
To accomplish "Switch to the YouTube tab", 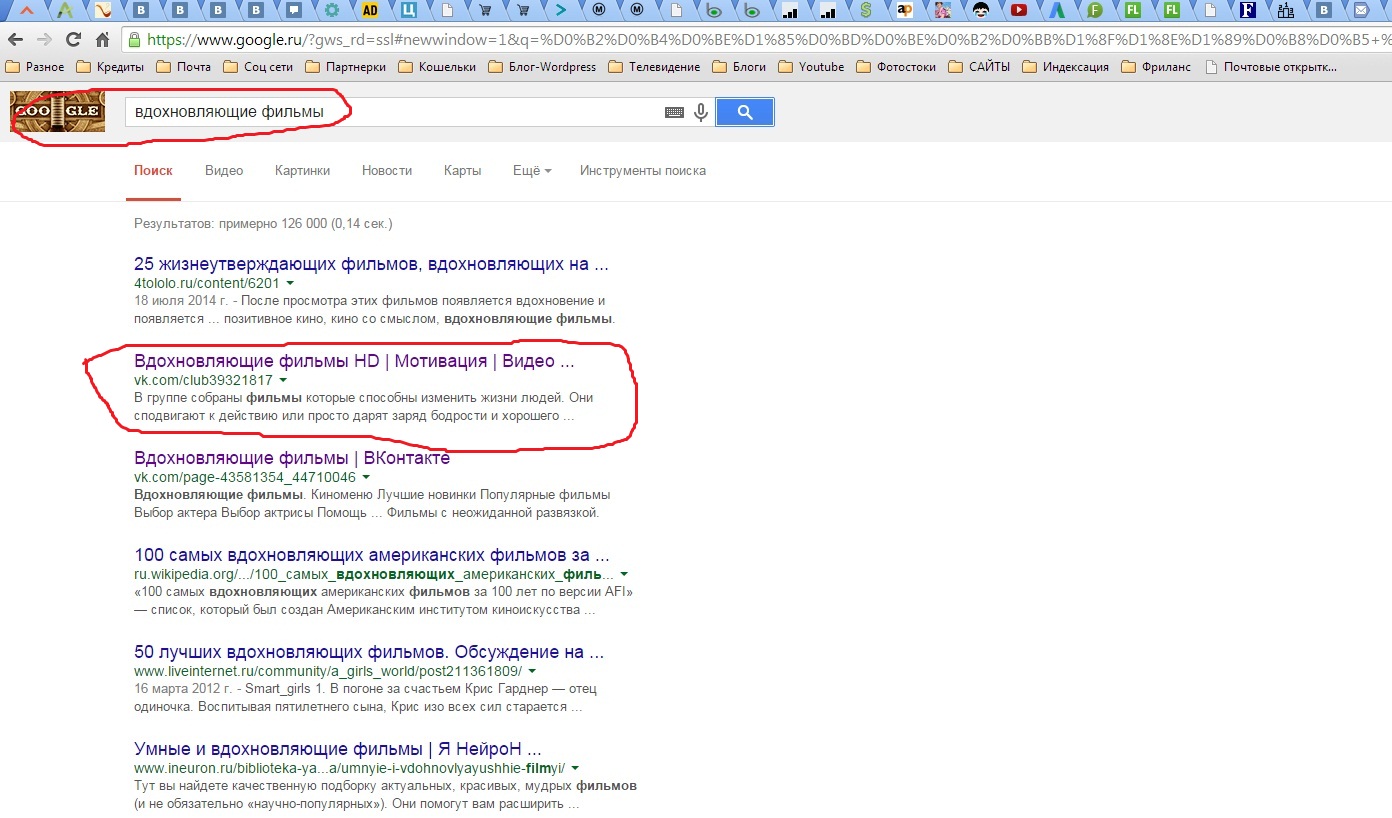I will click(1019, 11).
